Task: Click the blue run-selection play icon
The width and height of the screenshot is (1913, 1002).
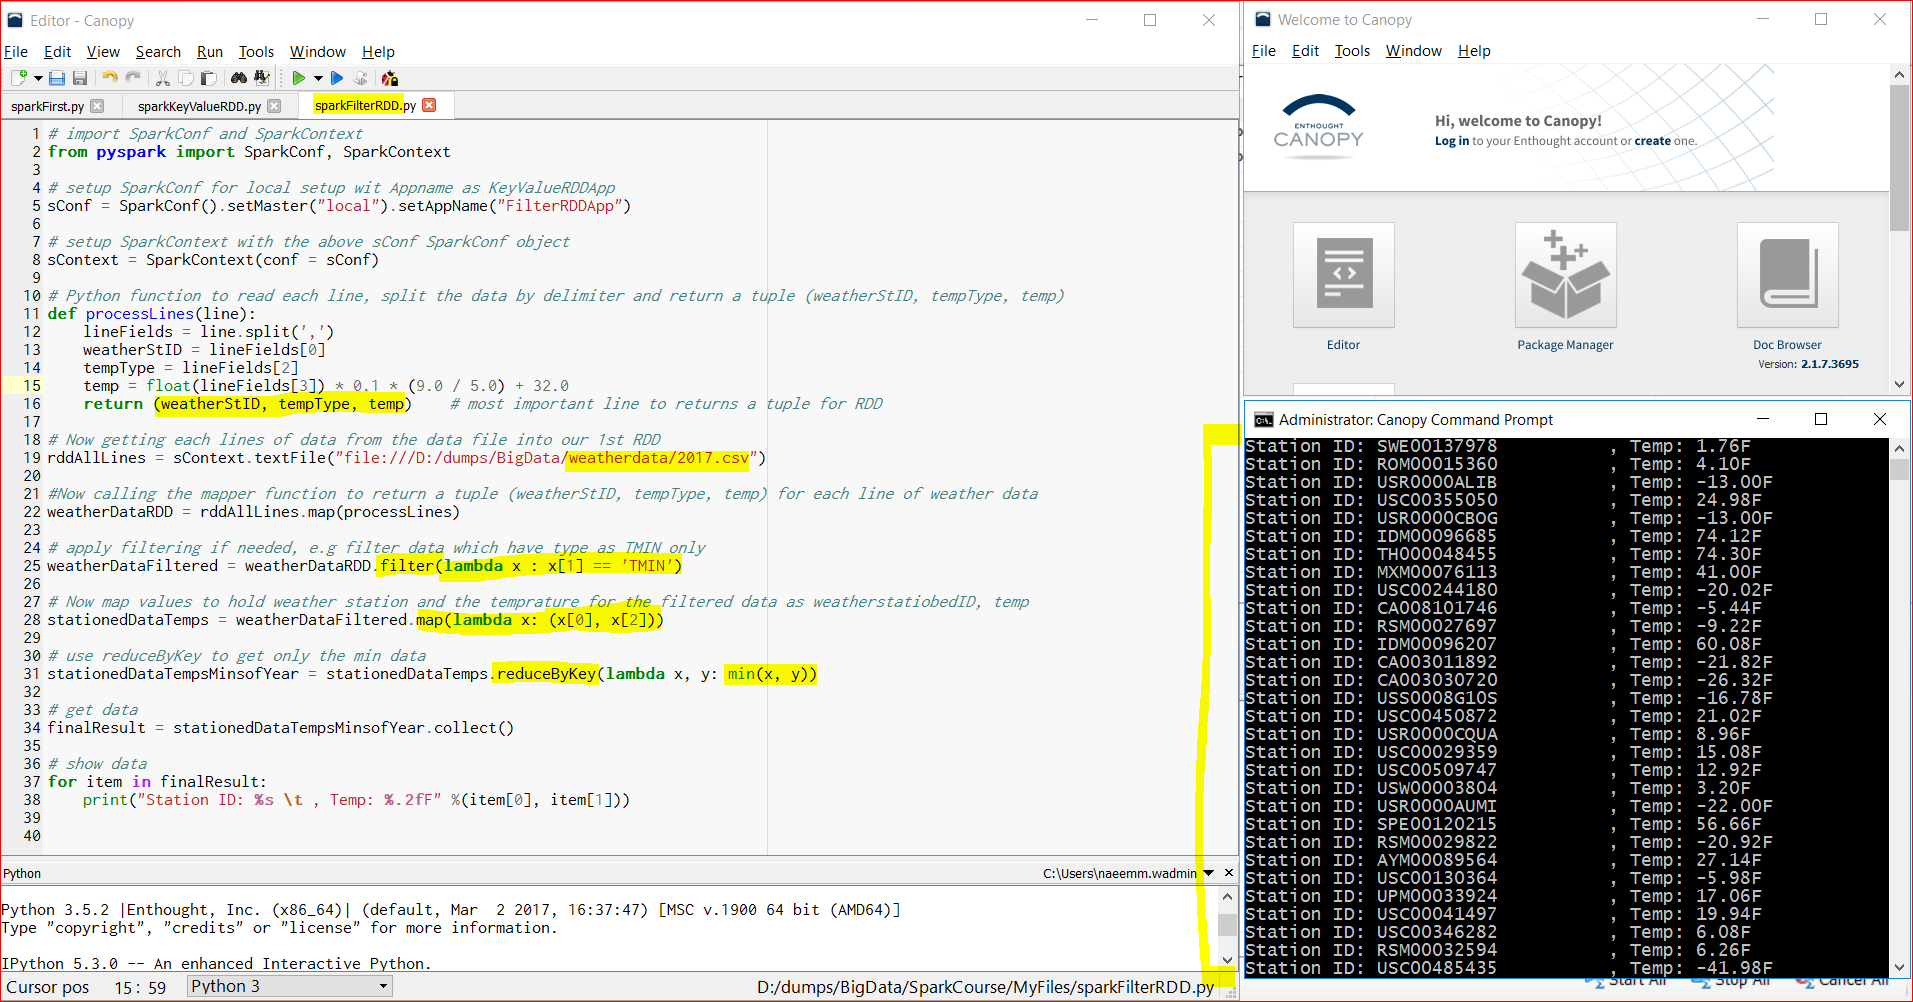Action: (337, 78)
